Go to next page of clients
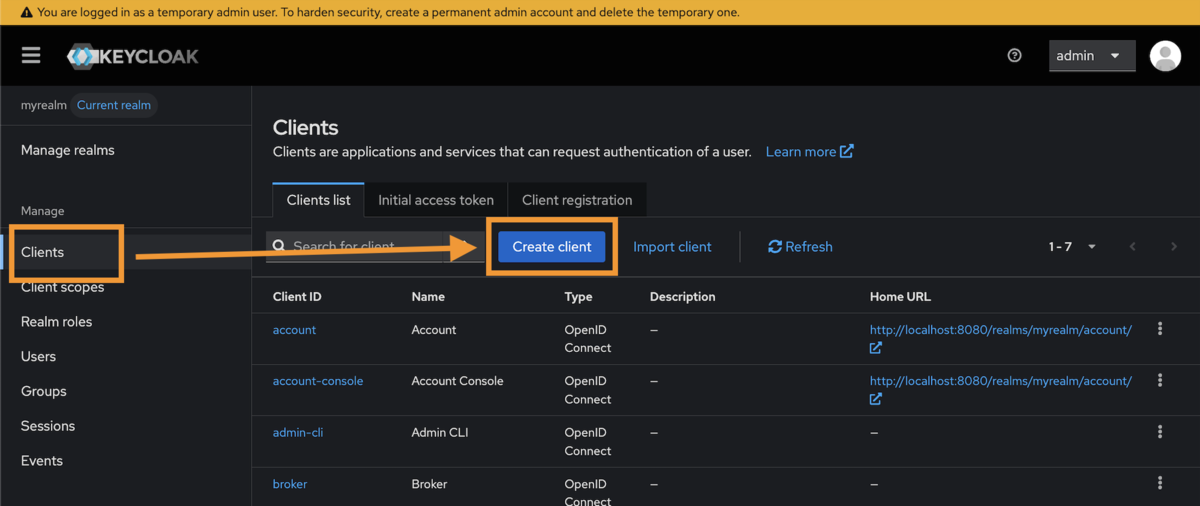The height and width of the screenshot is (506, 1200). coord(1174,247)
